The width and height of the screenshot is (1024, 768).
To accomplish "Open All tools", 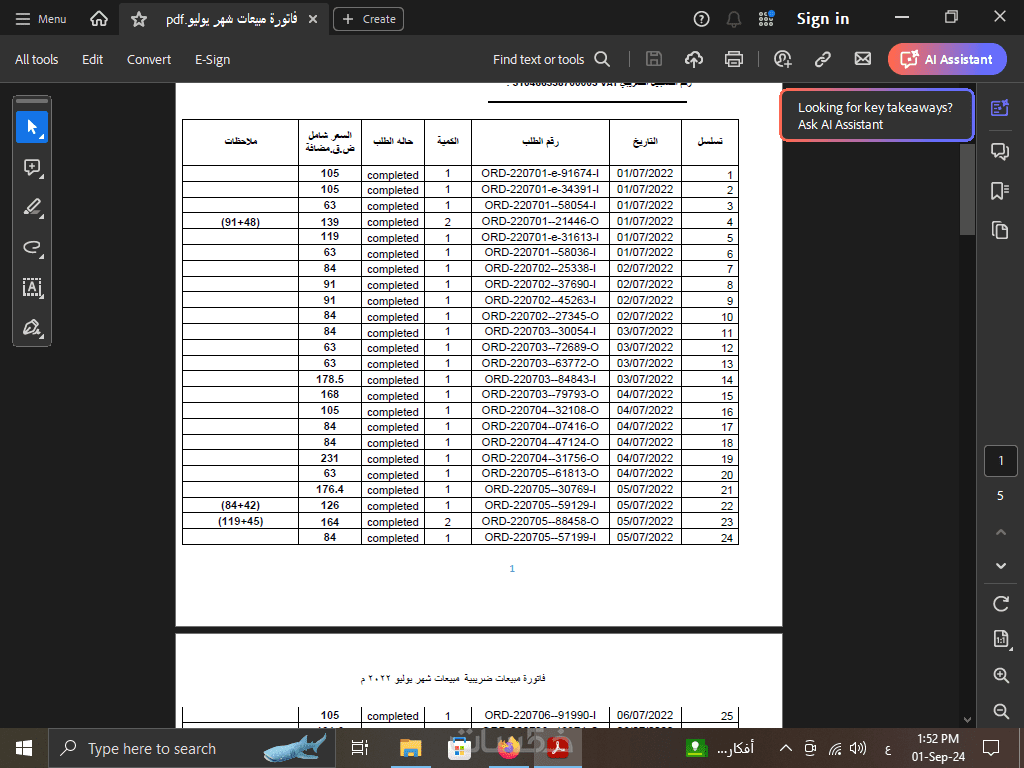I will click(x=37, y=59).
